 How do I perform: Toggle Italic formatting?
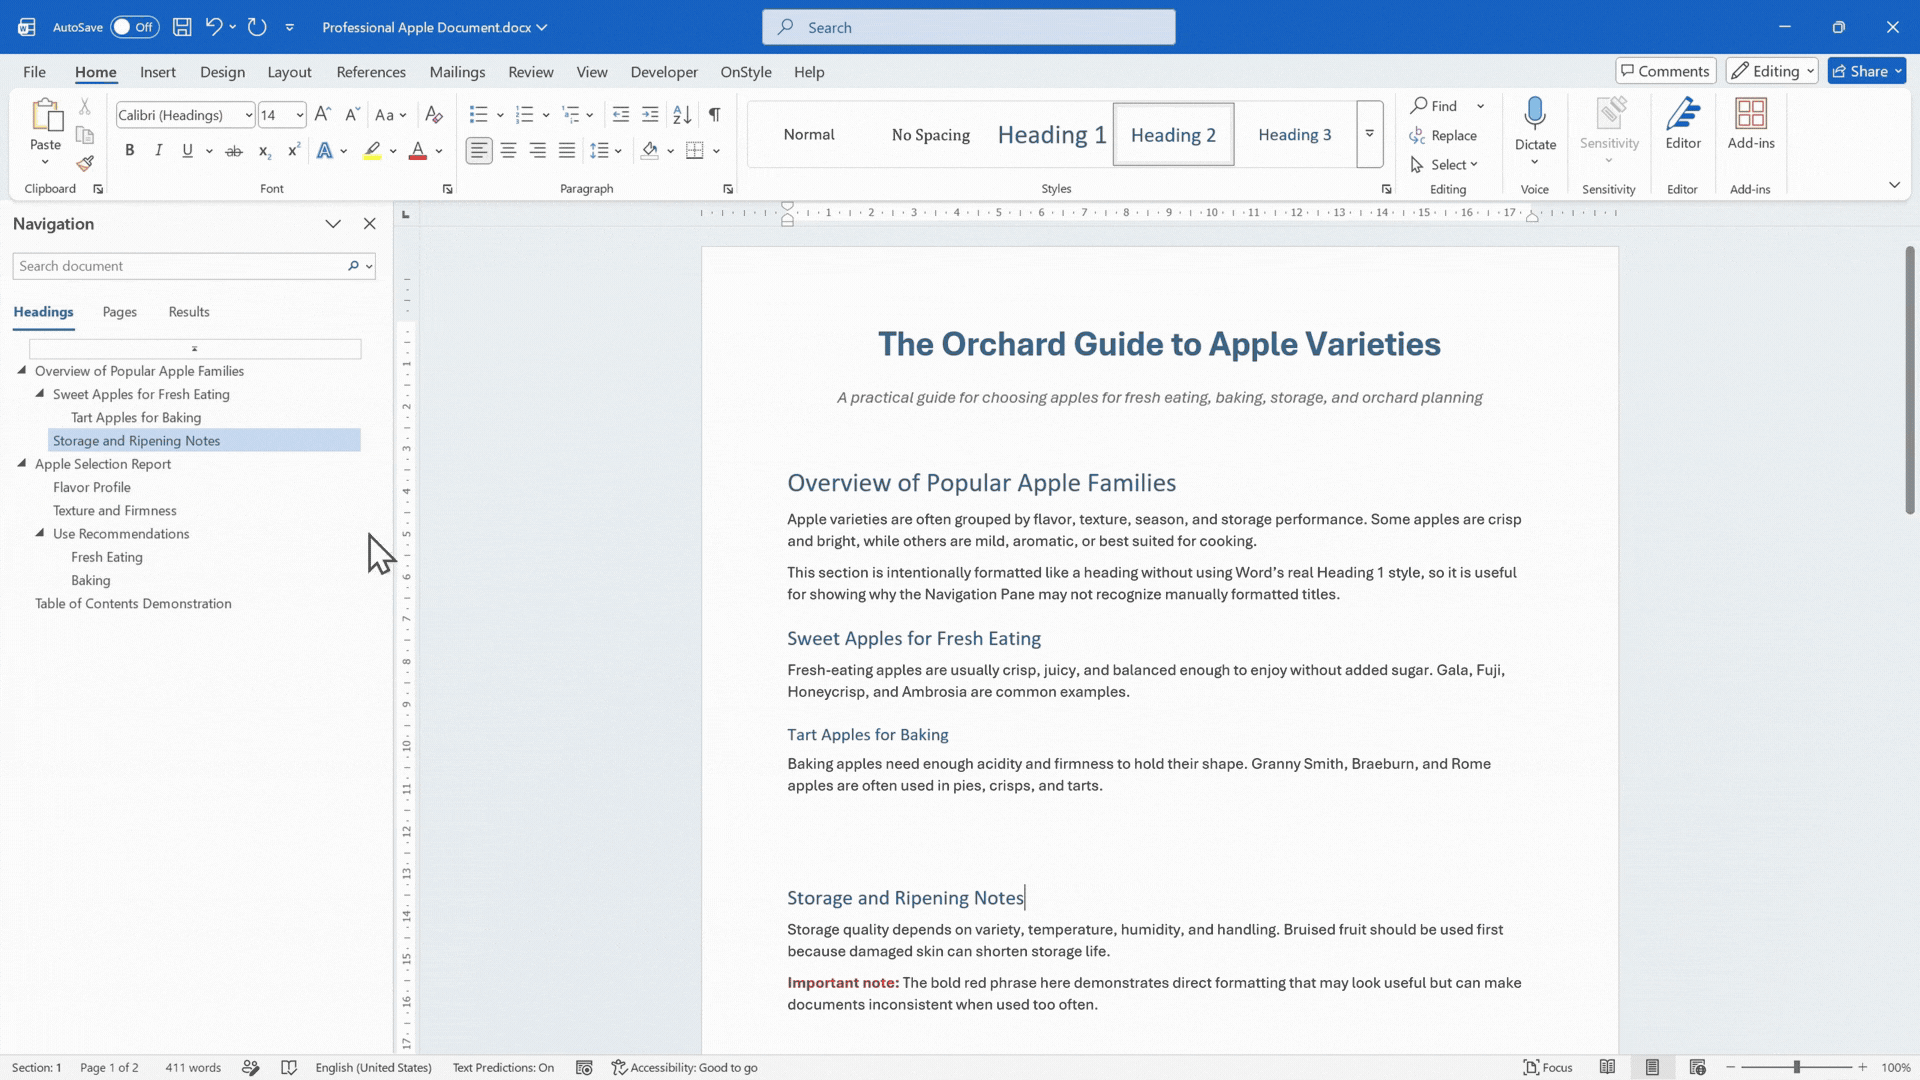[x=158, y=151]
